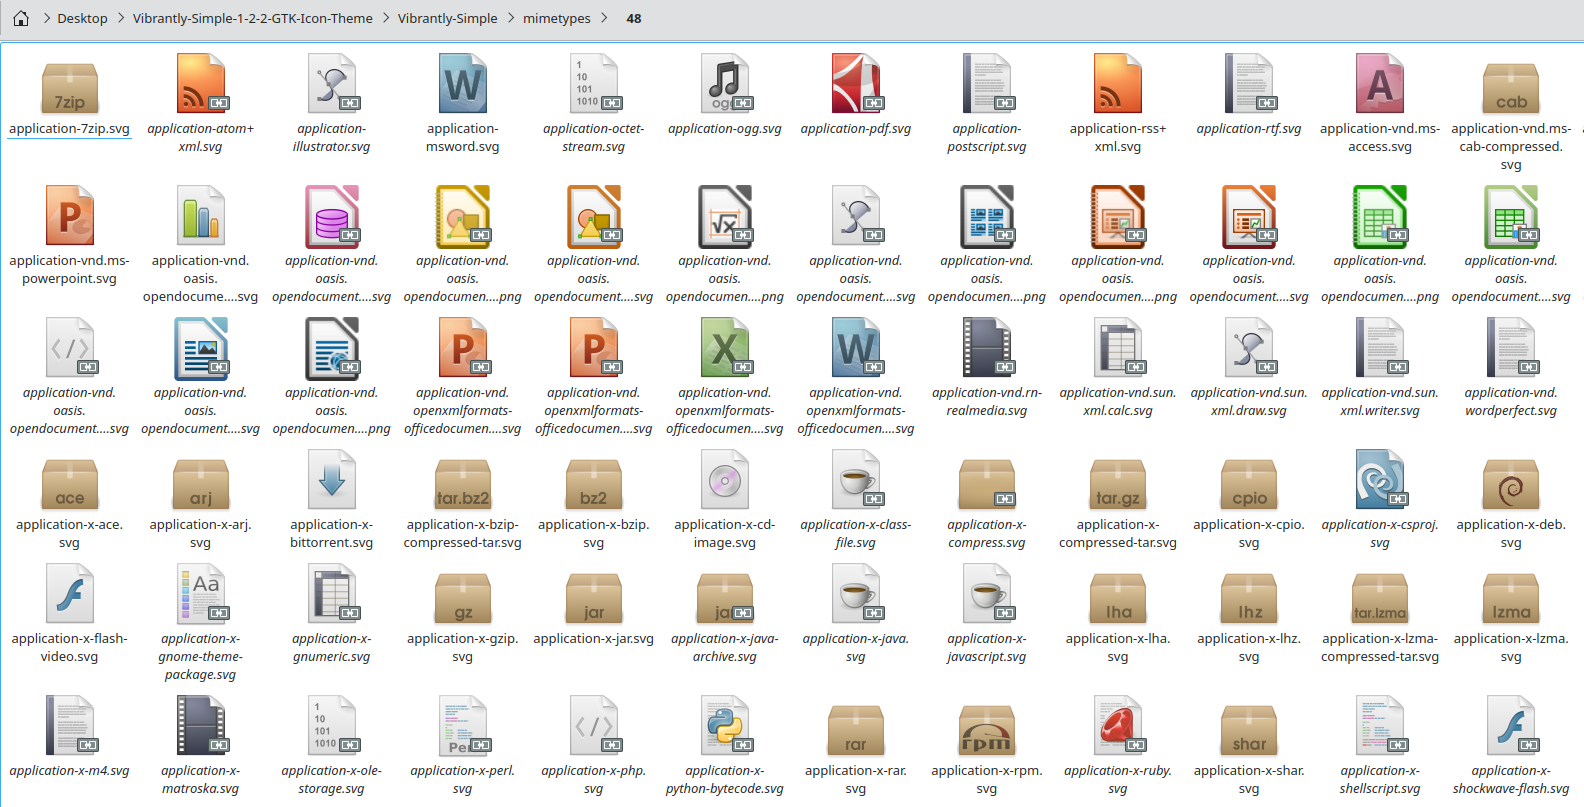Screen dimensions: 1584x807
Task: Click the application-x-javascript.svg label
Action: click(x=987, y=648)
